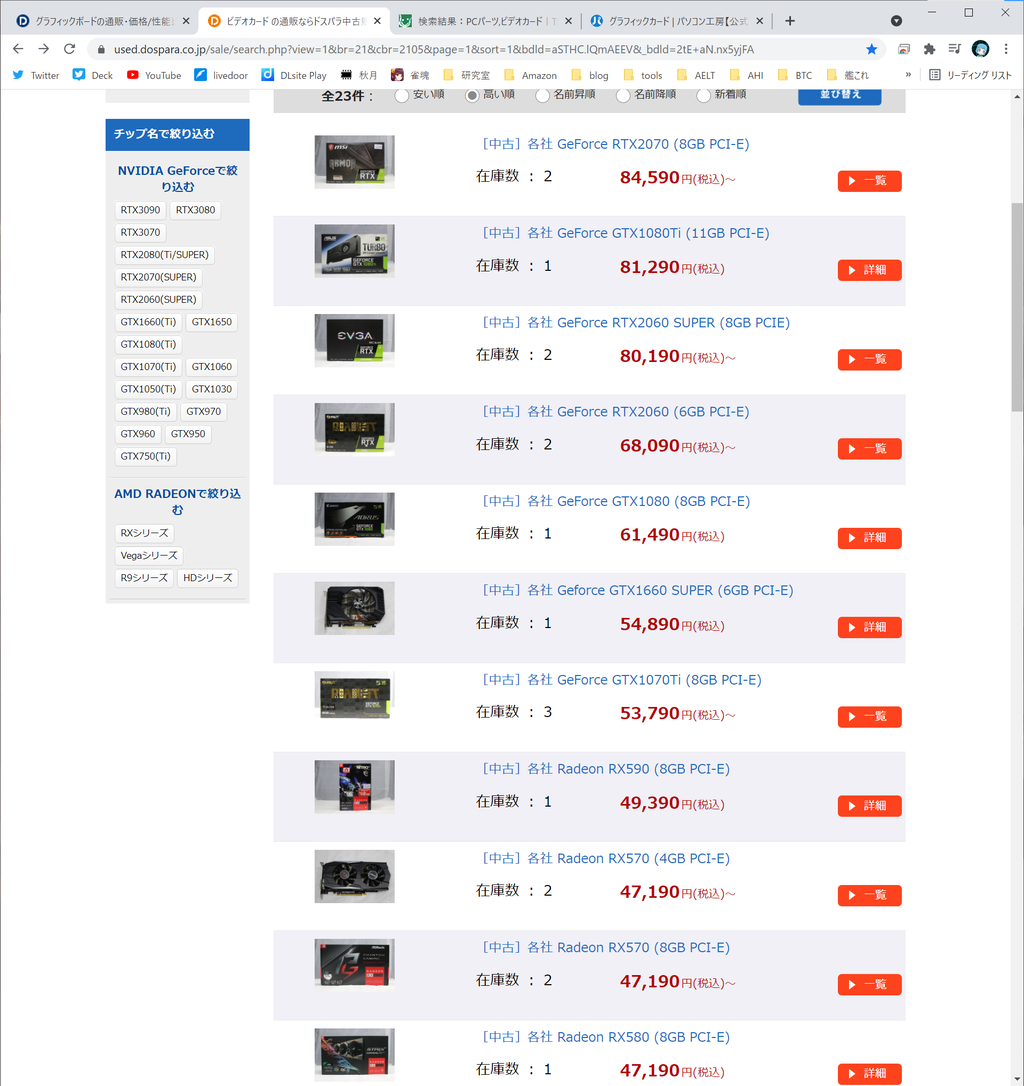Viewport: 1024px width, 1086px height.
Task: Click 一覧 button for RTX2070 row
Action: tap(869, 181)
